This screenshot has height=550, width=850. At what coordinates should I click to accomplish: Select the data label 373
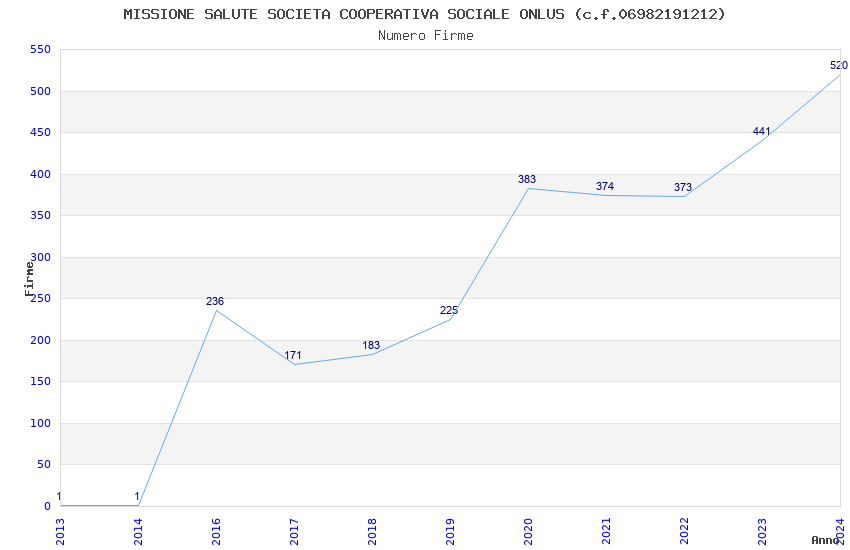click(x=683, y=187)
